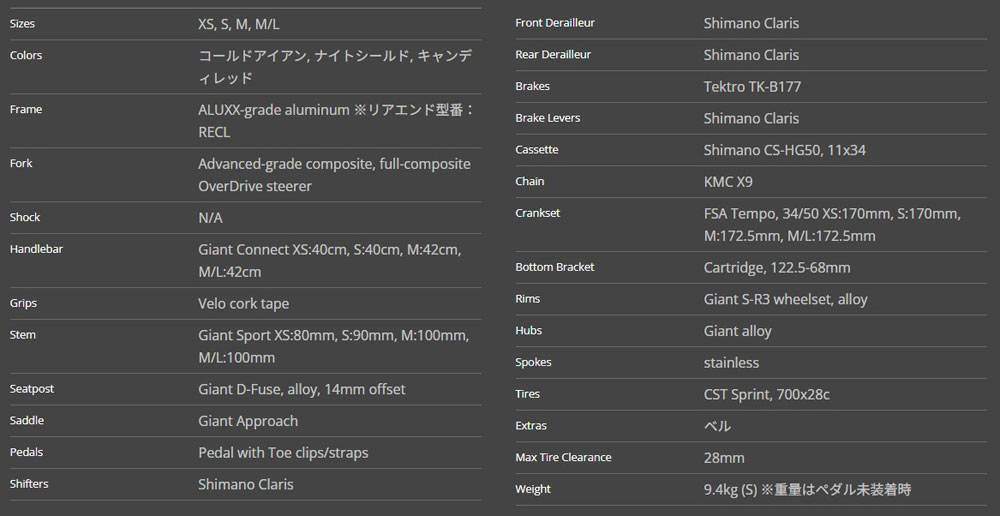Image resolution: width=1000 pixels, height=516 pixels.
Task: Click the Bottom Bracket label
Action: (555, 267)
